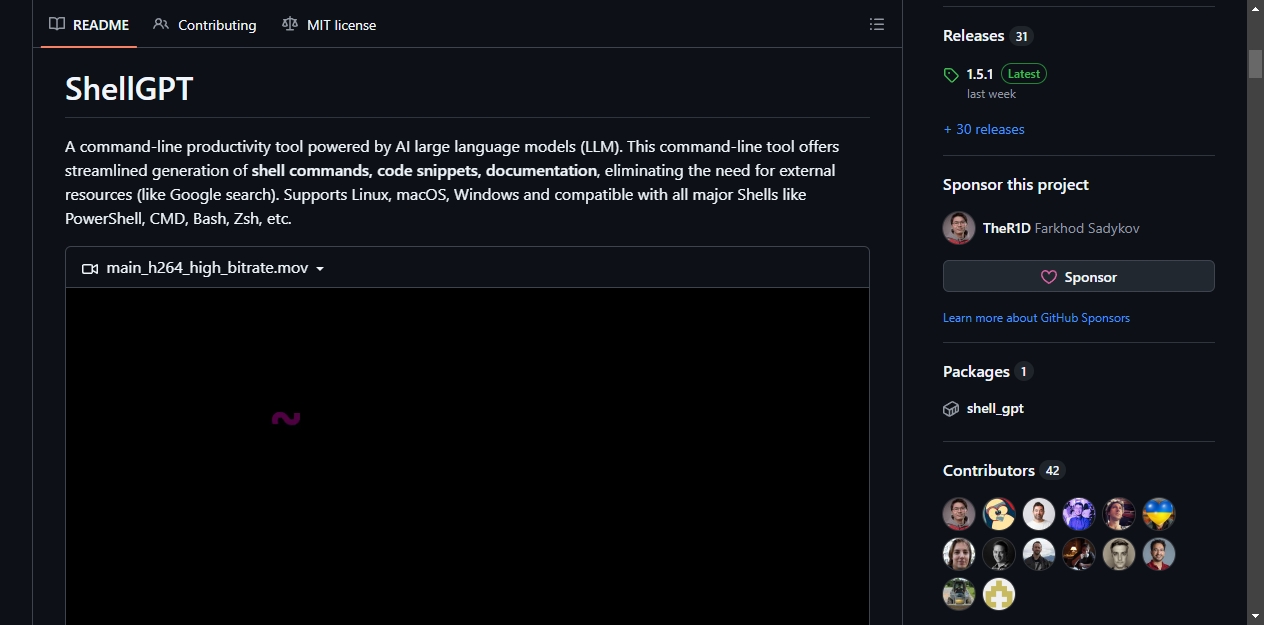Click the scales icon beside MIT license
This screenshot has height=625, width=1264.
(x=290, y=24)
